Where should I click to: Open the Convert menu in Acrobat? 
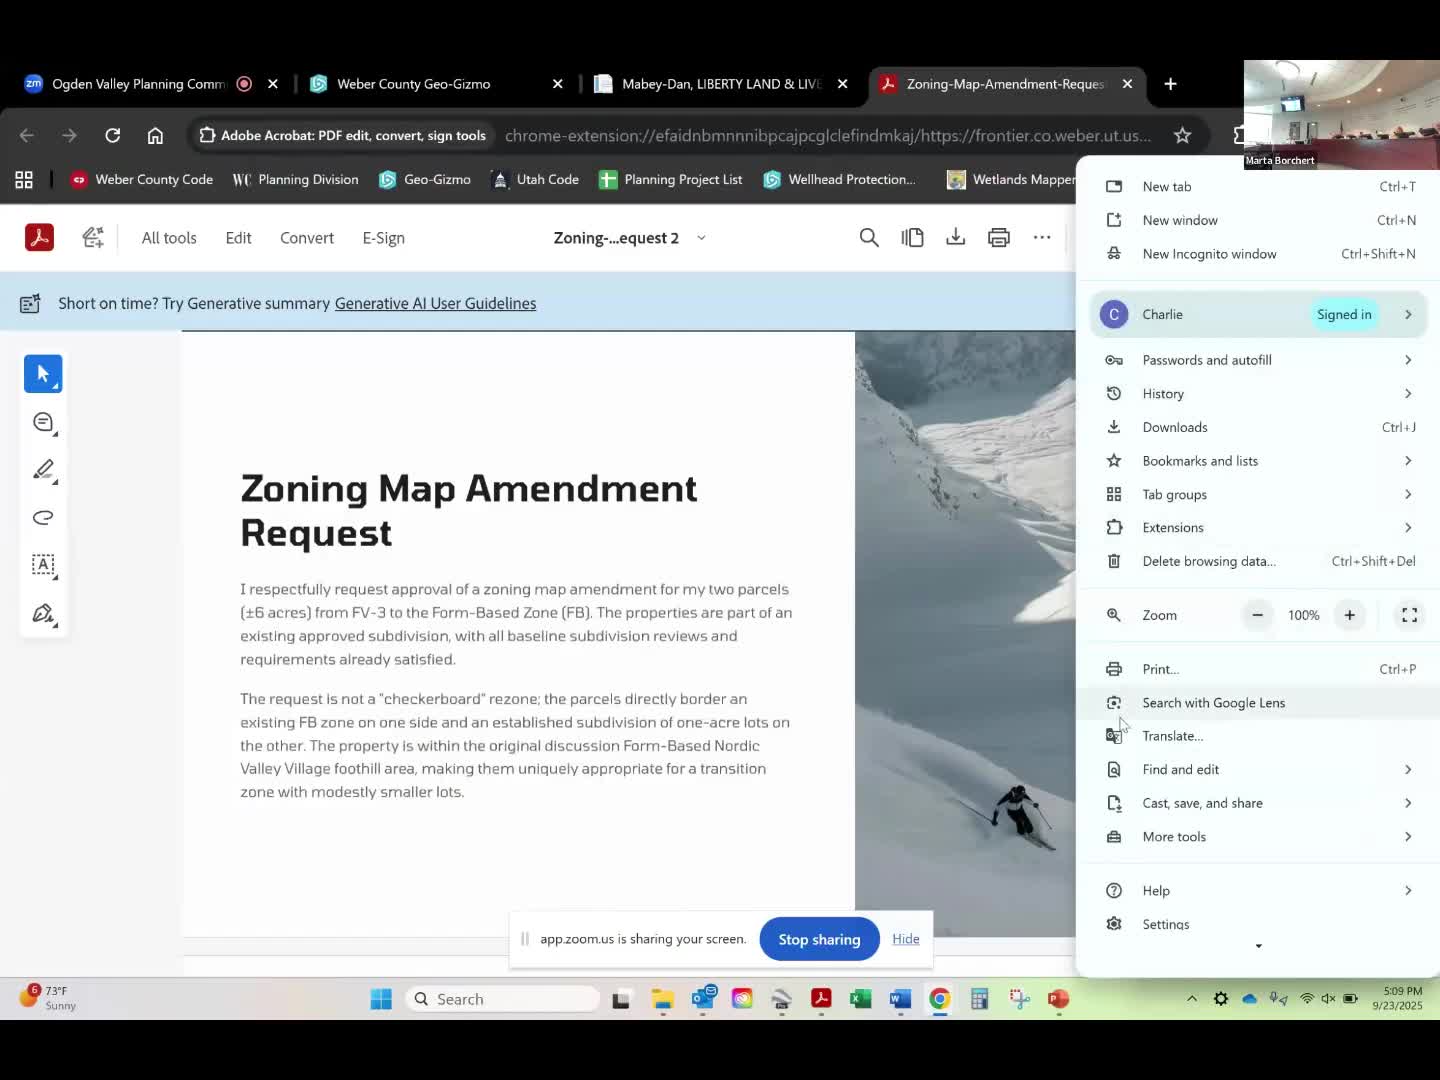pyautogui.click(x=307, y=238)
